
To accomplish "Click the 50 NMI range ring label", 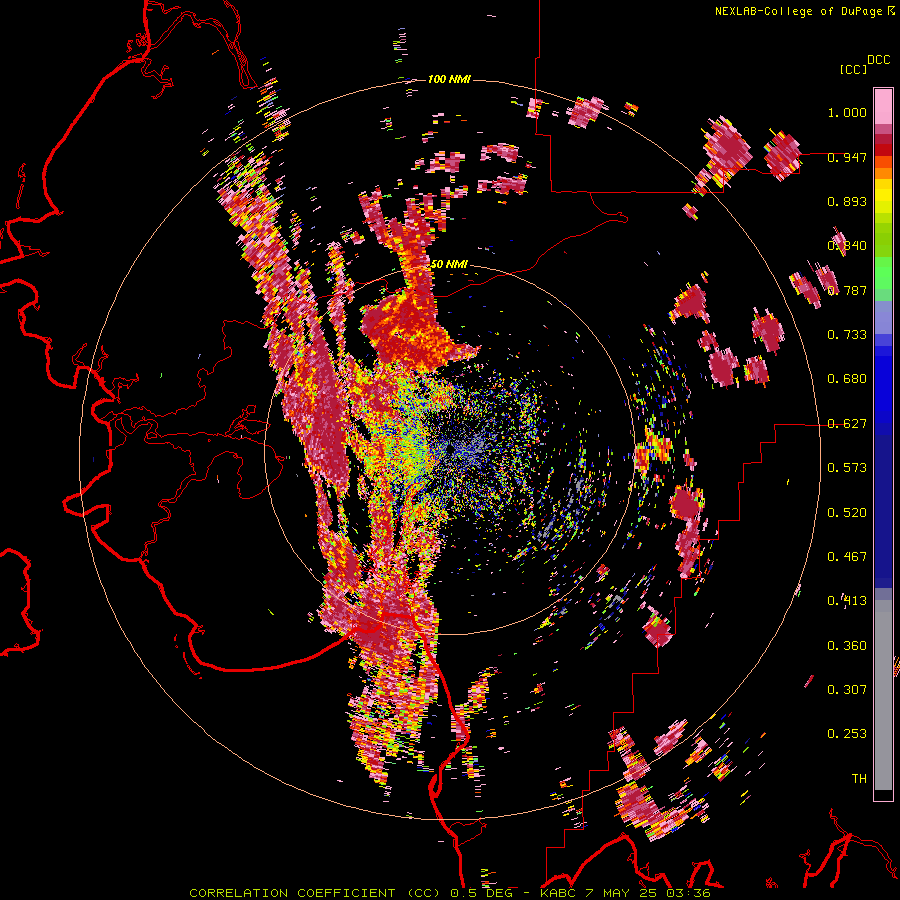I will pyautogui.click(x=449, y=264).
